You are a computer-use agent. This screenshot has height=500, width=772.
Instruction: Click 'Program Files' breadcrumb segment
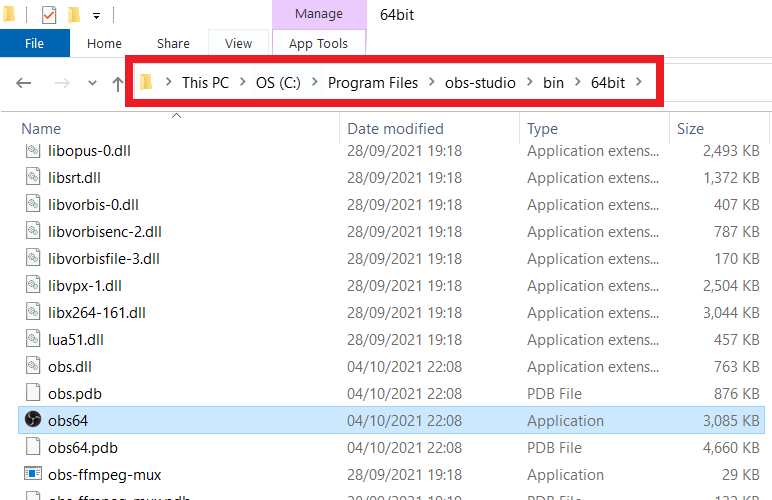(x=373, y=83)
